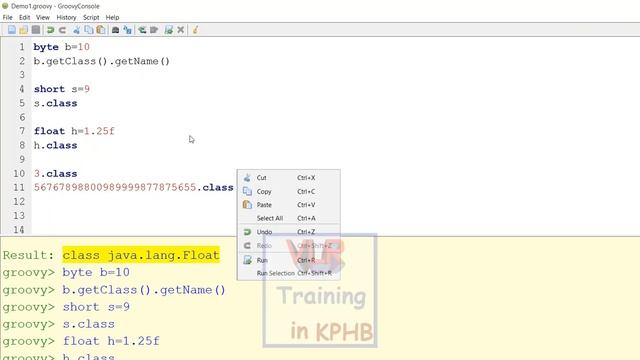Screen dimensions: 640x360
Task: Choose Select All in the context menu
Action: pyautogui.click(x=289, y=218)
